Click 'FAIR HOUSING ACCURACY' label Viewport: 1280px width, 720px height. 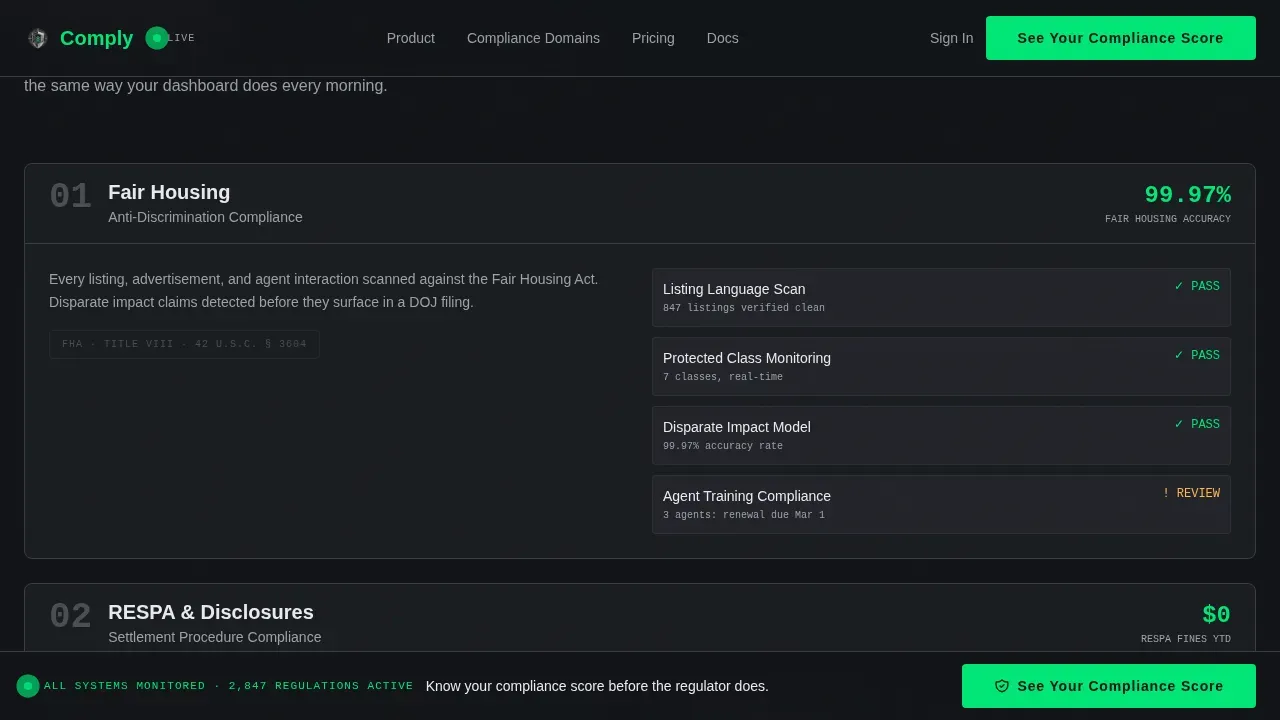(1168, 219)
